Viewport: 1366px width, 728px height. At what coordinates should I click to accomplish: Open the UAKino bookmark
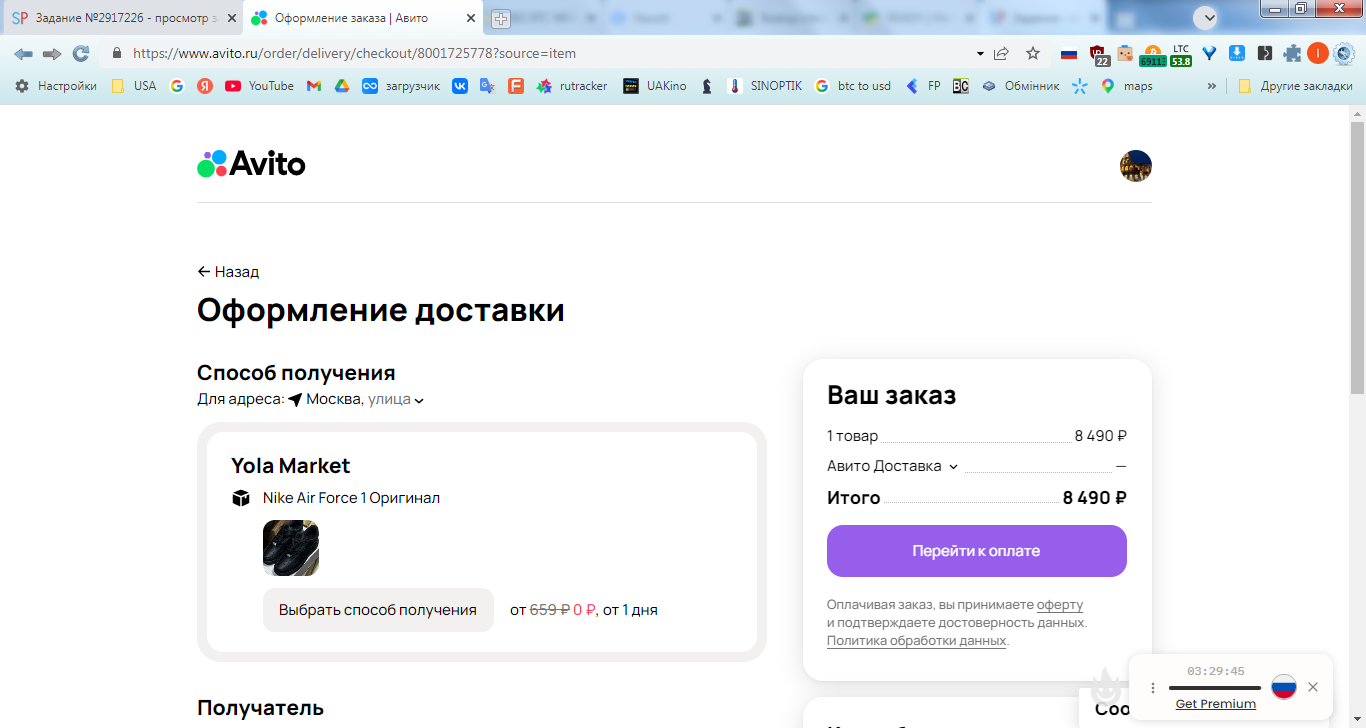click(654, 86)
